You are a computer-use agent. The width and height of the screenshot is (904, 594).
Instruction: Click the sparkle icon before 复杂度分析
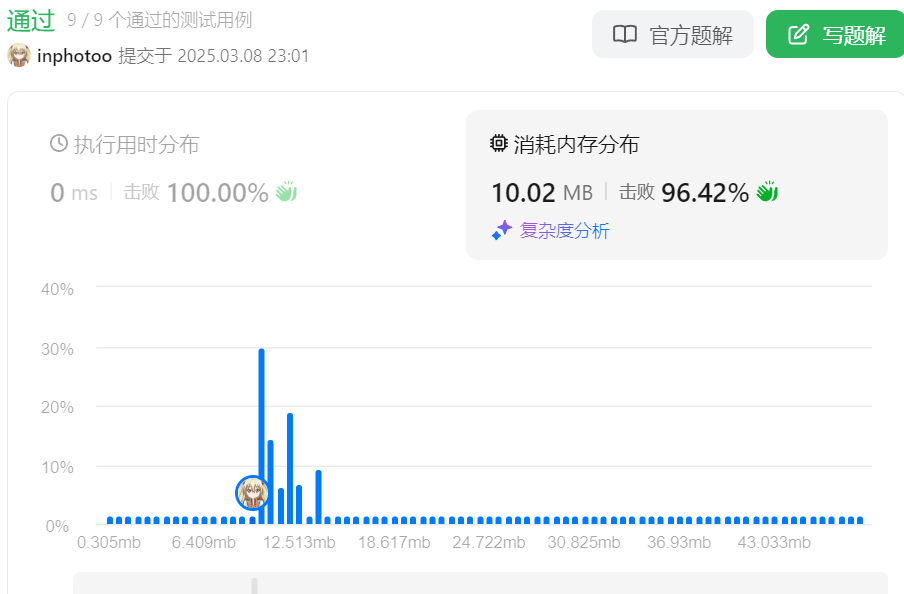point(501,231)
